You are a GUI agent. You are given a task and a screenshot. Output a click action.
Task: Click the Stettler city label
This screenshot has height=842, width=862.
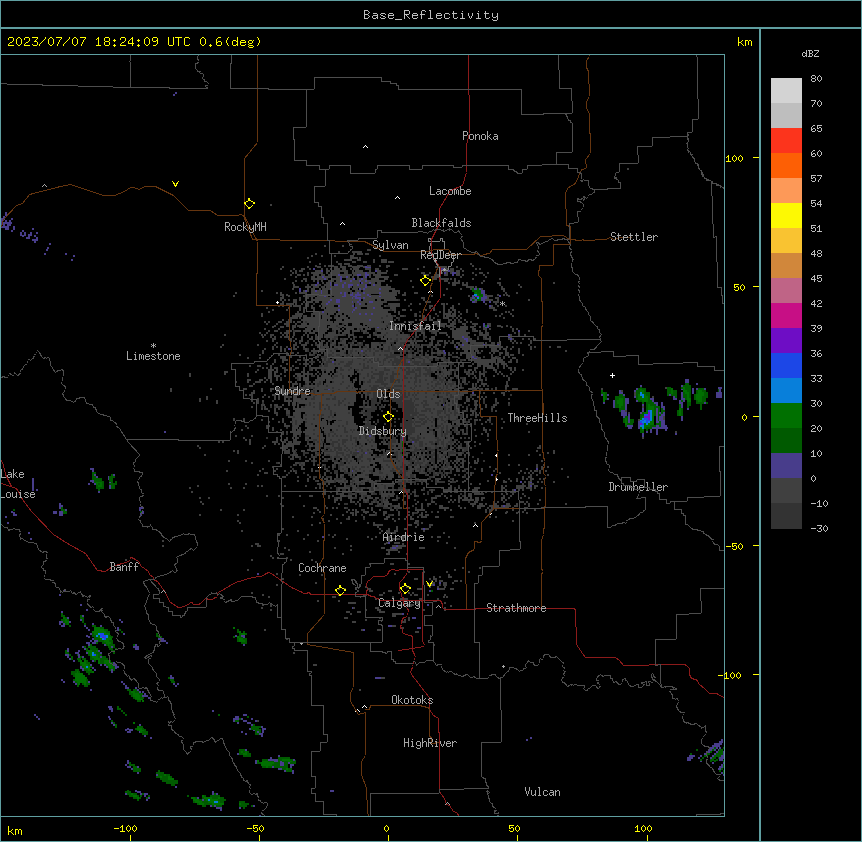(634, 237)
